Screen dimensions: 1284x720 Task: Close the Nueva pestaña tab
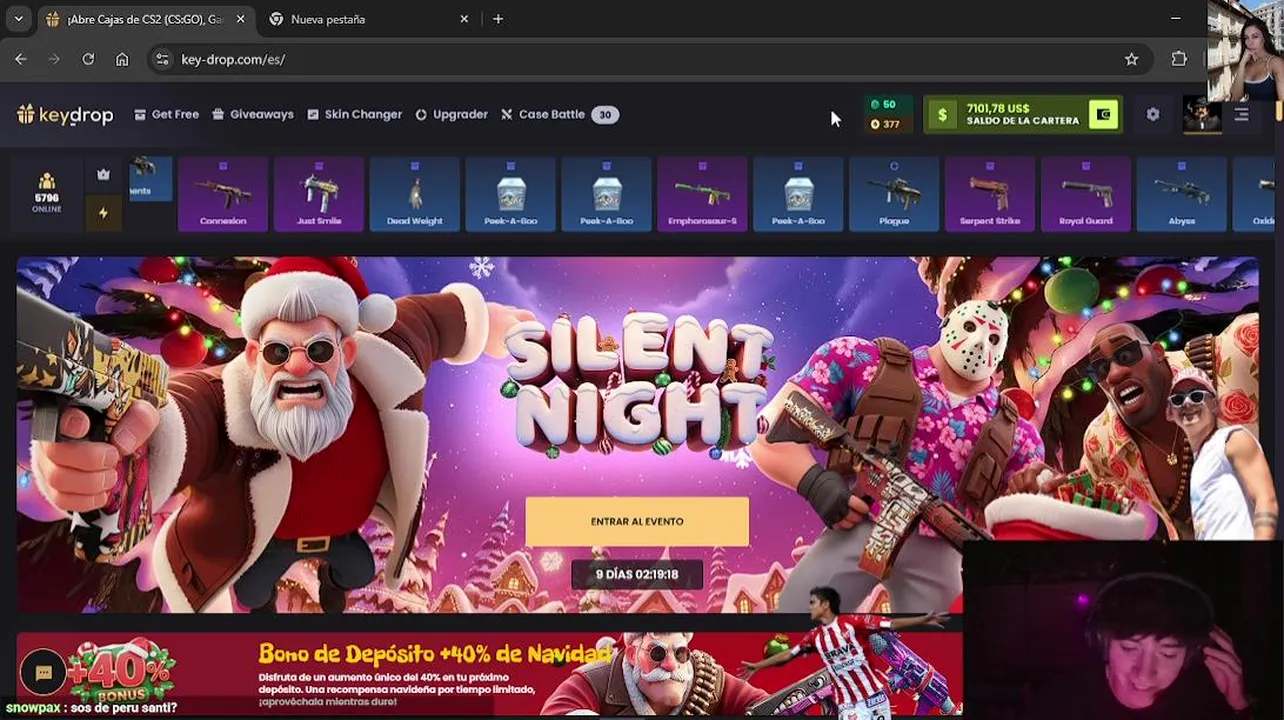click(464, 19)
